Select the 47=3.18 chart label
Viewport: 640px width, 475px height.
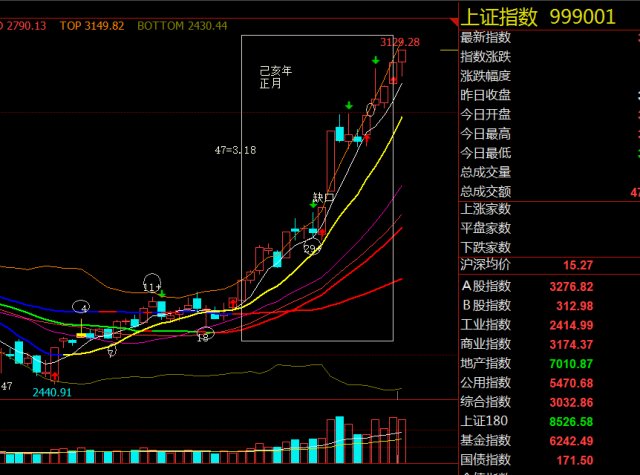235,150
